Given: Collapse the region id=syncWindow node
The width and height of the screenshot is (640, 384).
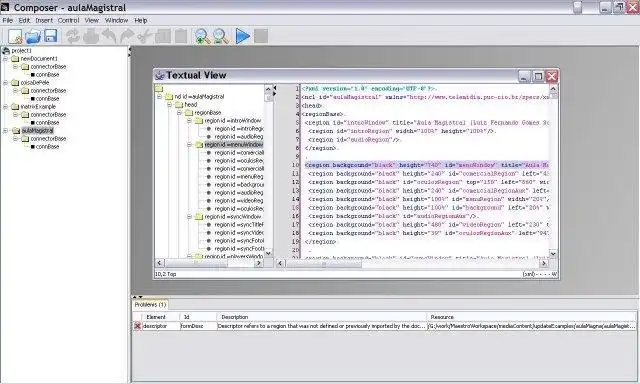Looking at the screenshot, I should (x=189, y=217).
